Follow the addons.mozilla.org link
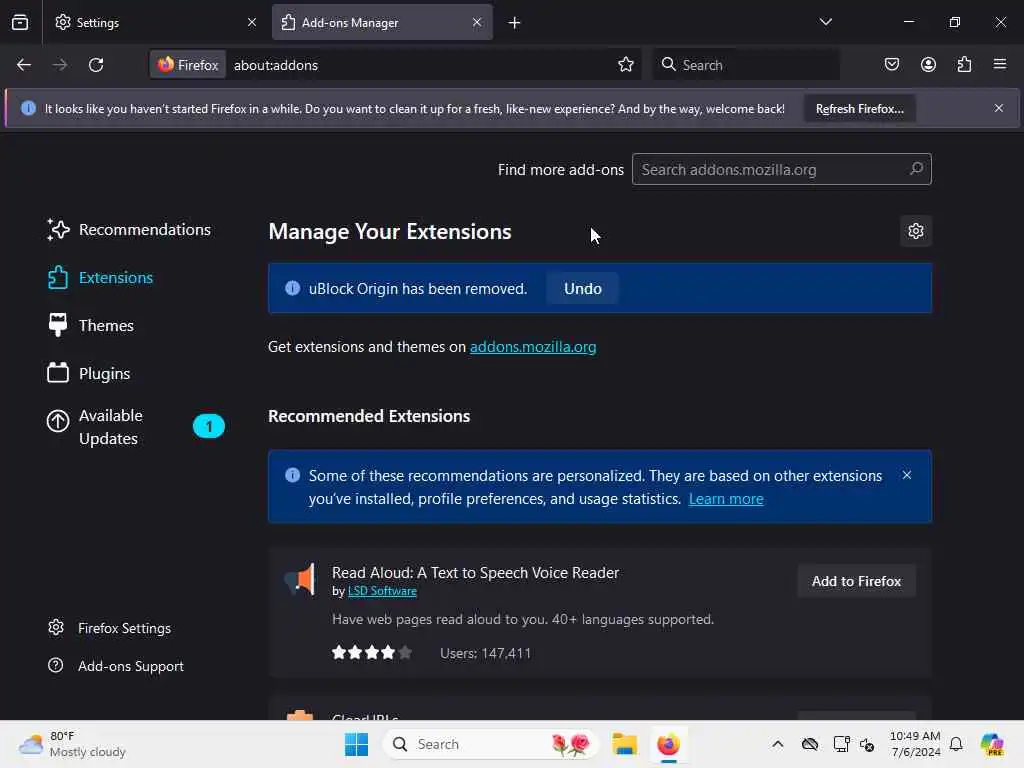1024x768 pixels. click(x=533, y=347)
